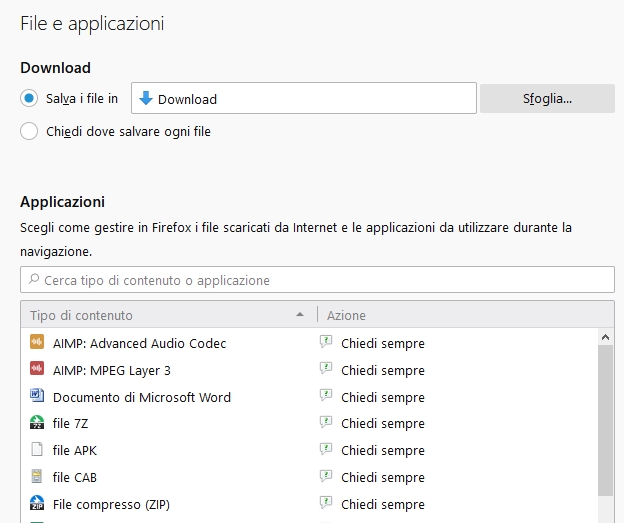
Task: Click the ZIP compressed file icon
Action: 37,503
